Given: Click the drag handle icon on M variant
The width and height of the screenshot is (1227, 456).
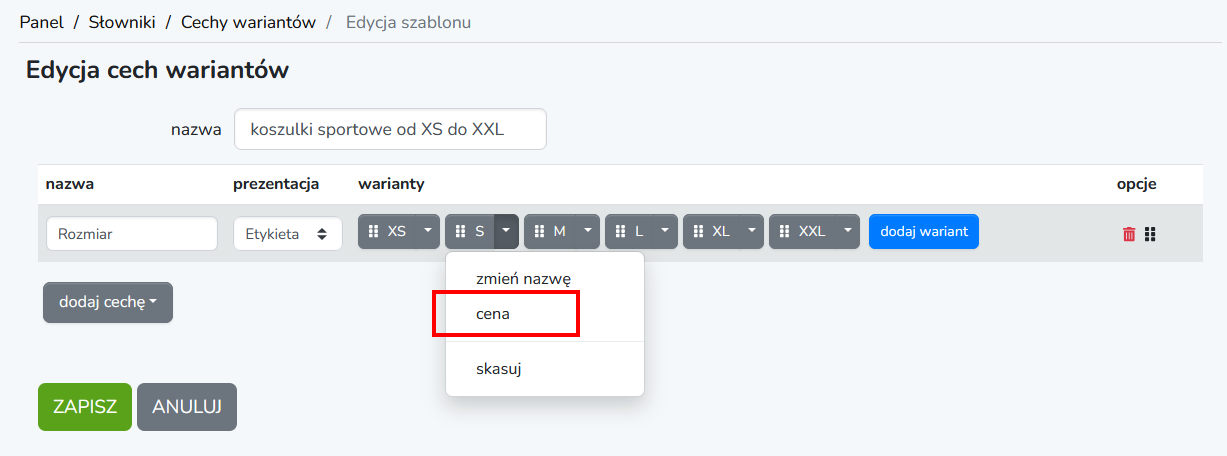Looking at the screenshot, I should (539, 231).
